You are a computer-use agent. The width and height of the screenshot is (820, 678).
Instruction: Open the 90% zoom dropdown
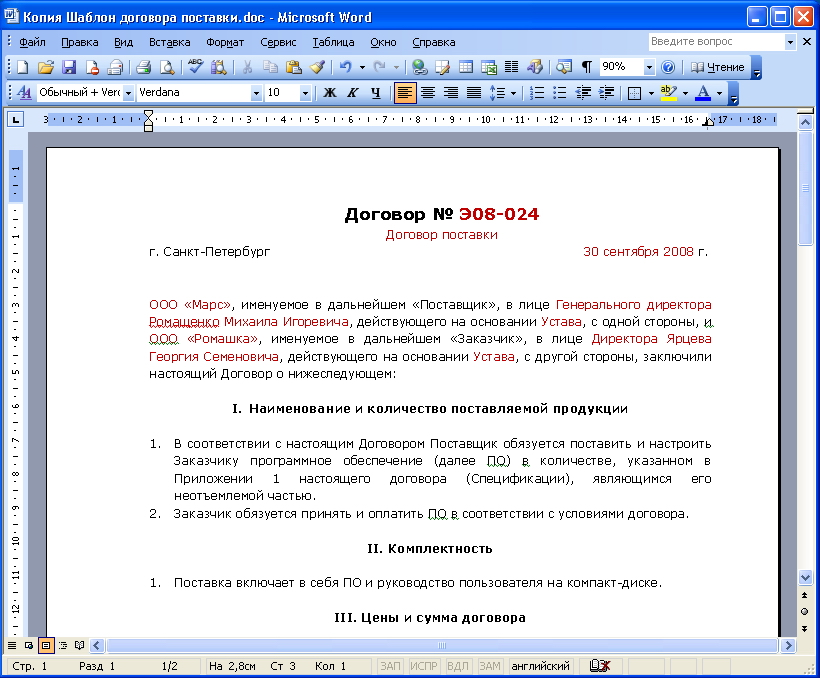click(649, 67)
